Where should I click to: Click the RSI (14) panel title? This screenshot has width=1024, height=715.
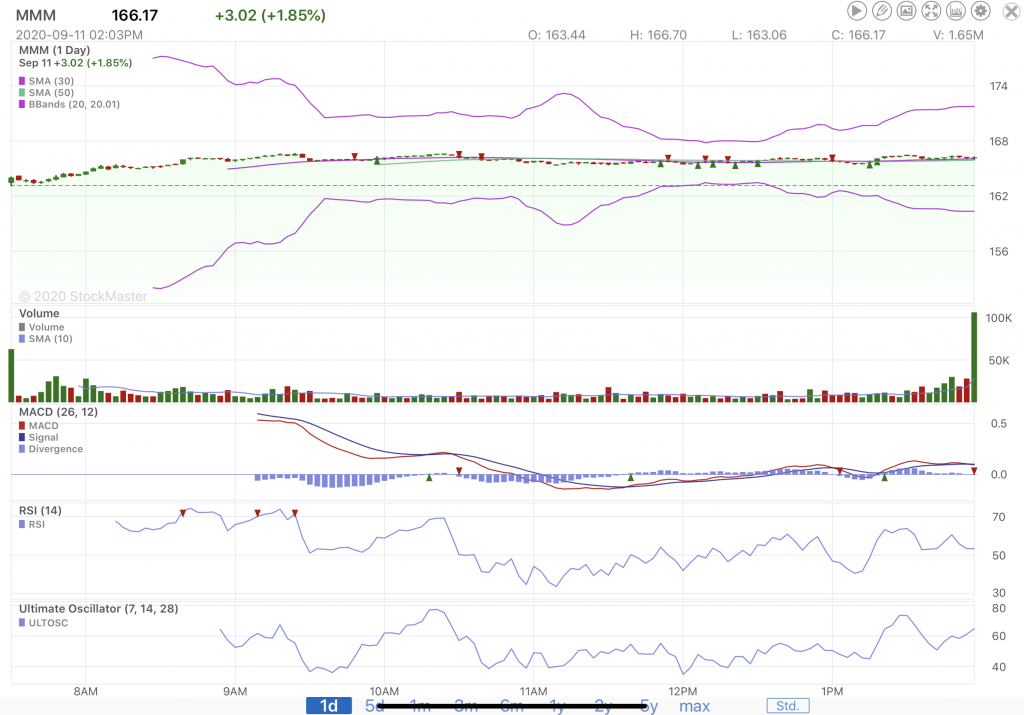(x=40, y=511)
